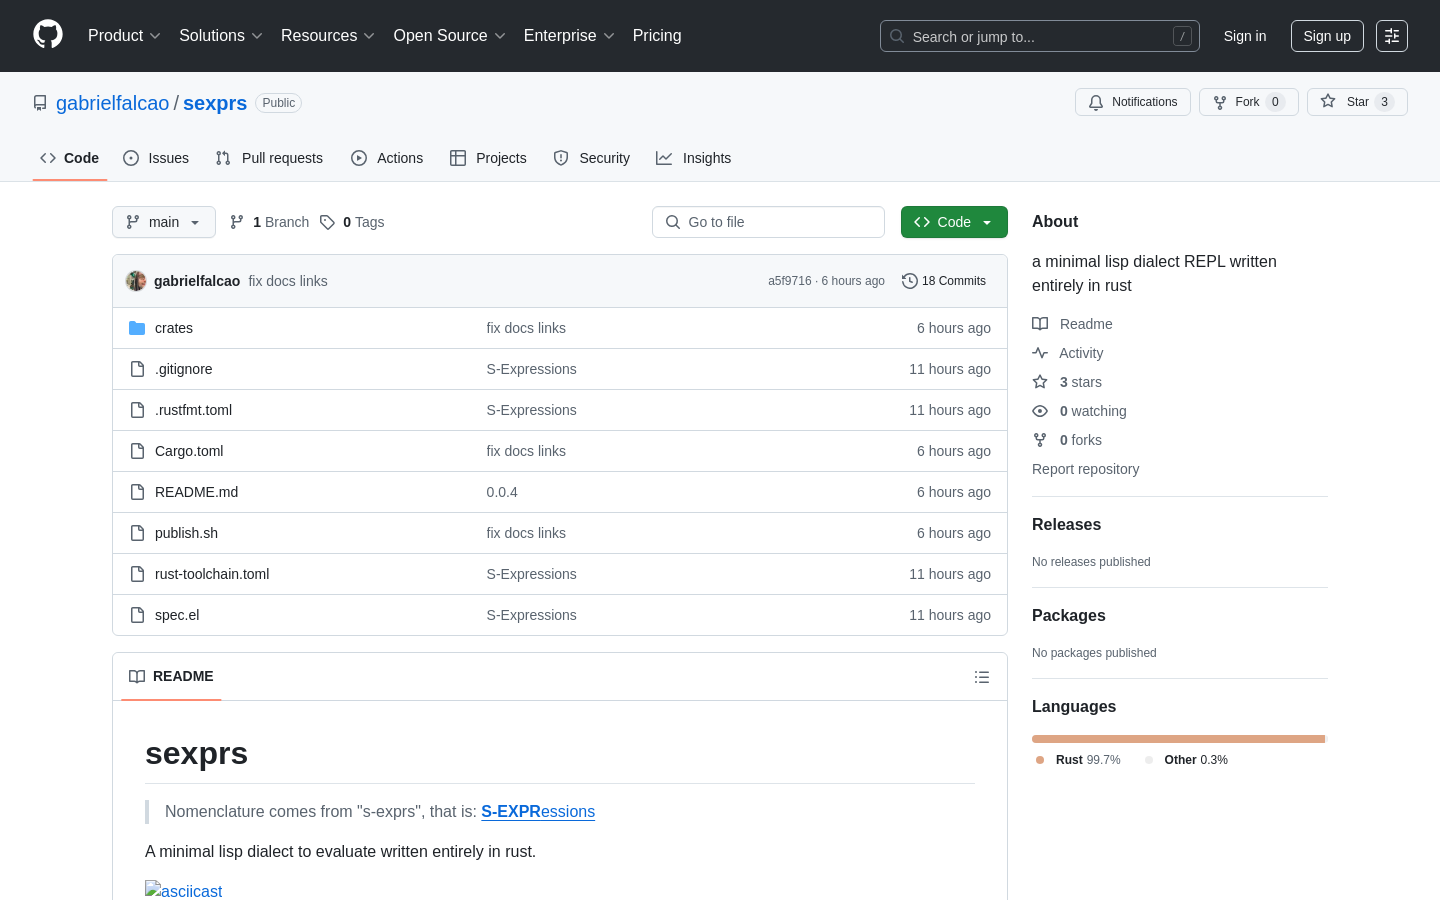Open the publish.sh file

click(x=186, y=533)
